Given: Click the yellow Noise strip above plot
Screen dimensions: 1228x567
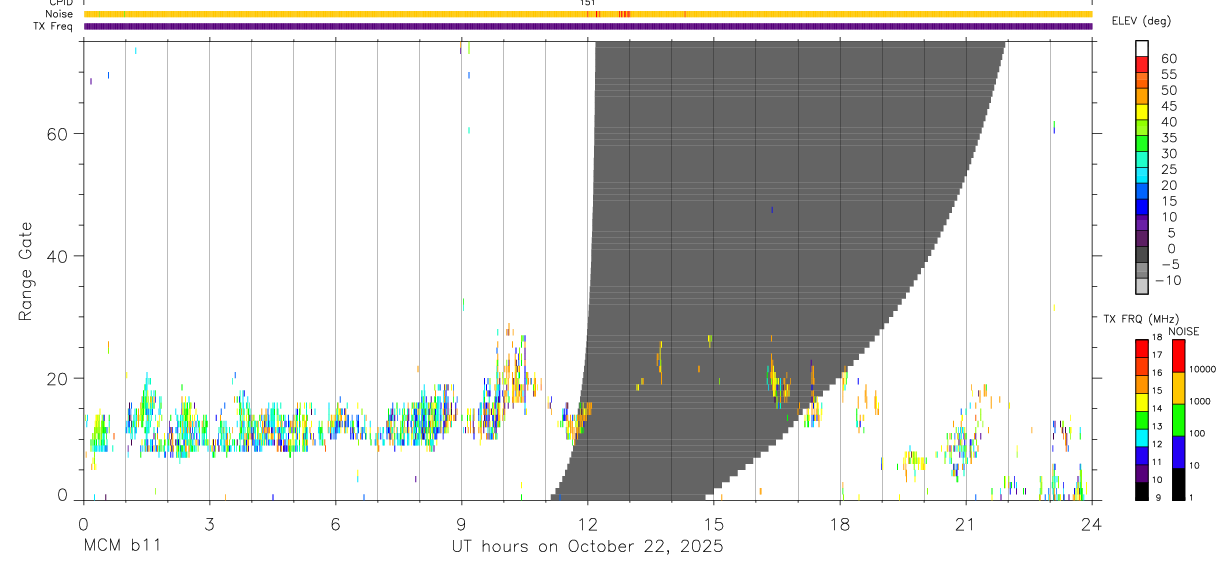Looking at the screenshot, I should point(587,14).
